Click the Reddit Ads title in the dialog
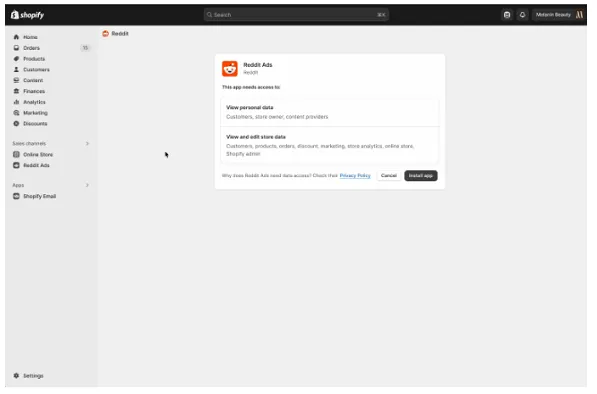This screenshot has width=597, height=394. [258, 65]
